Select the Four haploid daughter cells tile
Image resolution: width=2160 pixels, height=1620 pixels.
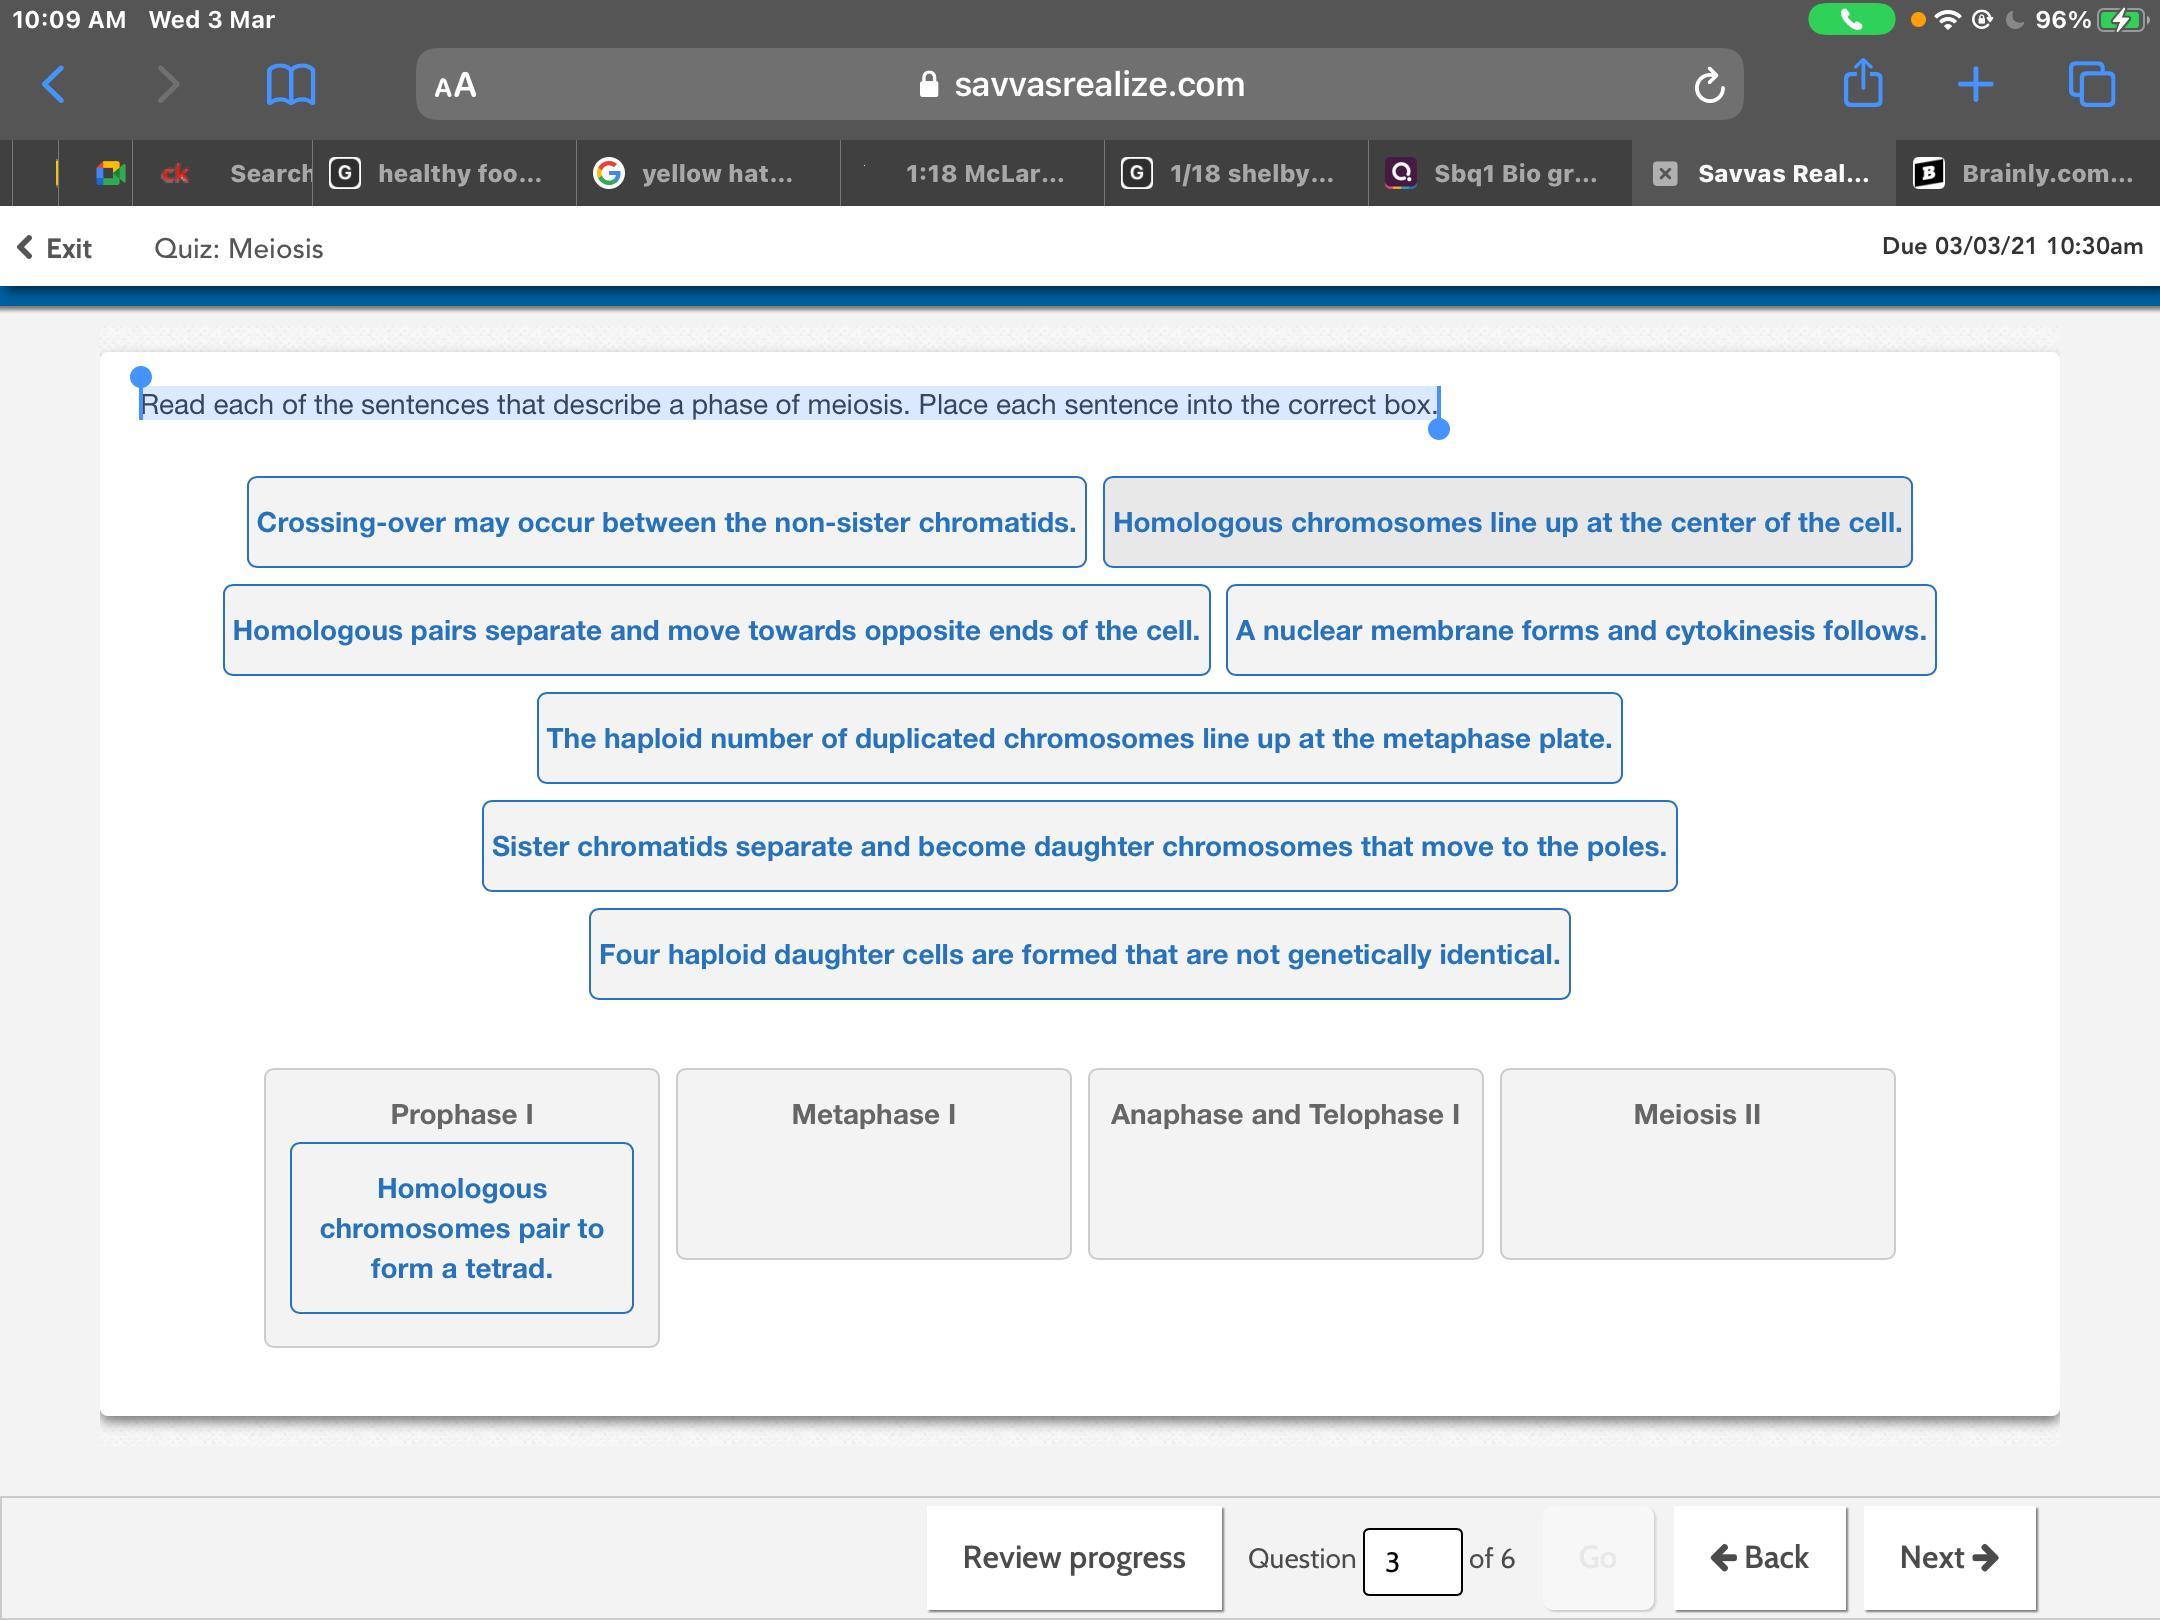(1079, 954)
